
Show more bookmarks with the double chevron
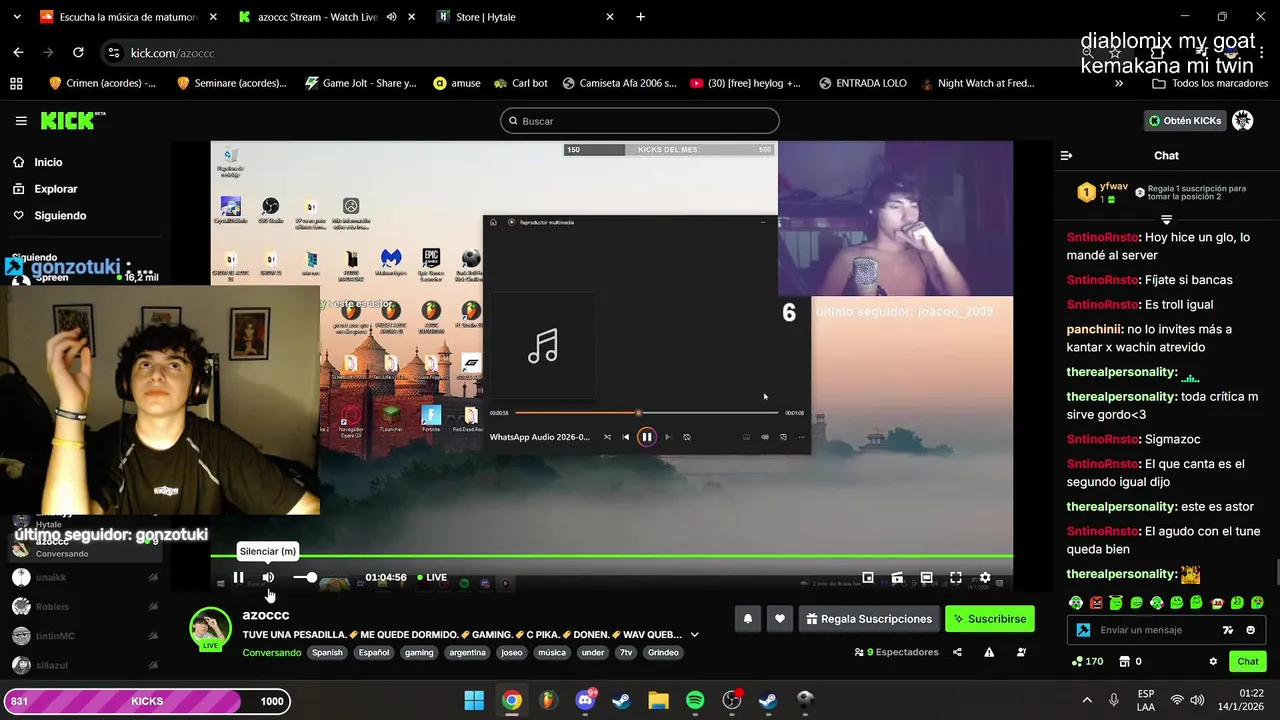point(1119,83)
